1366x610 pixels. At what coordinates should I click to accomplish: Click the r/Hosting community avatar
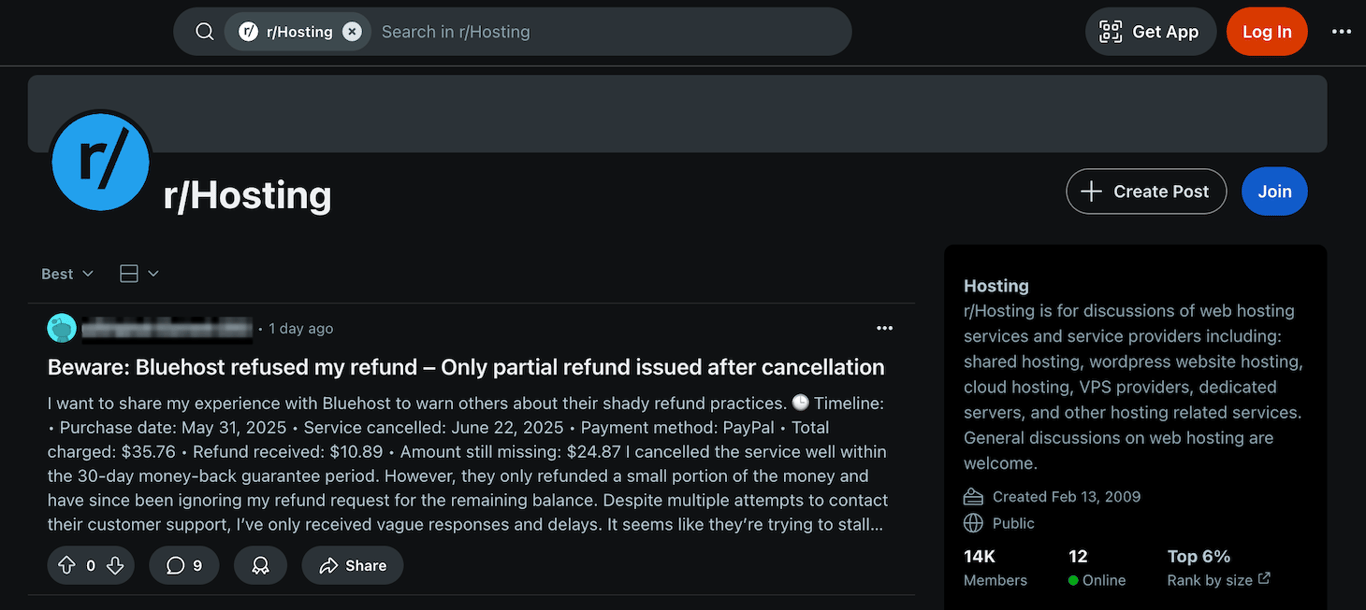(100, 162)
